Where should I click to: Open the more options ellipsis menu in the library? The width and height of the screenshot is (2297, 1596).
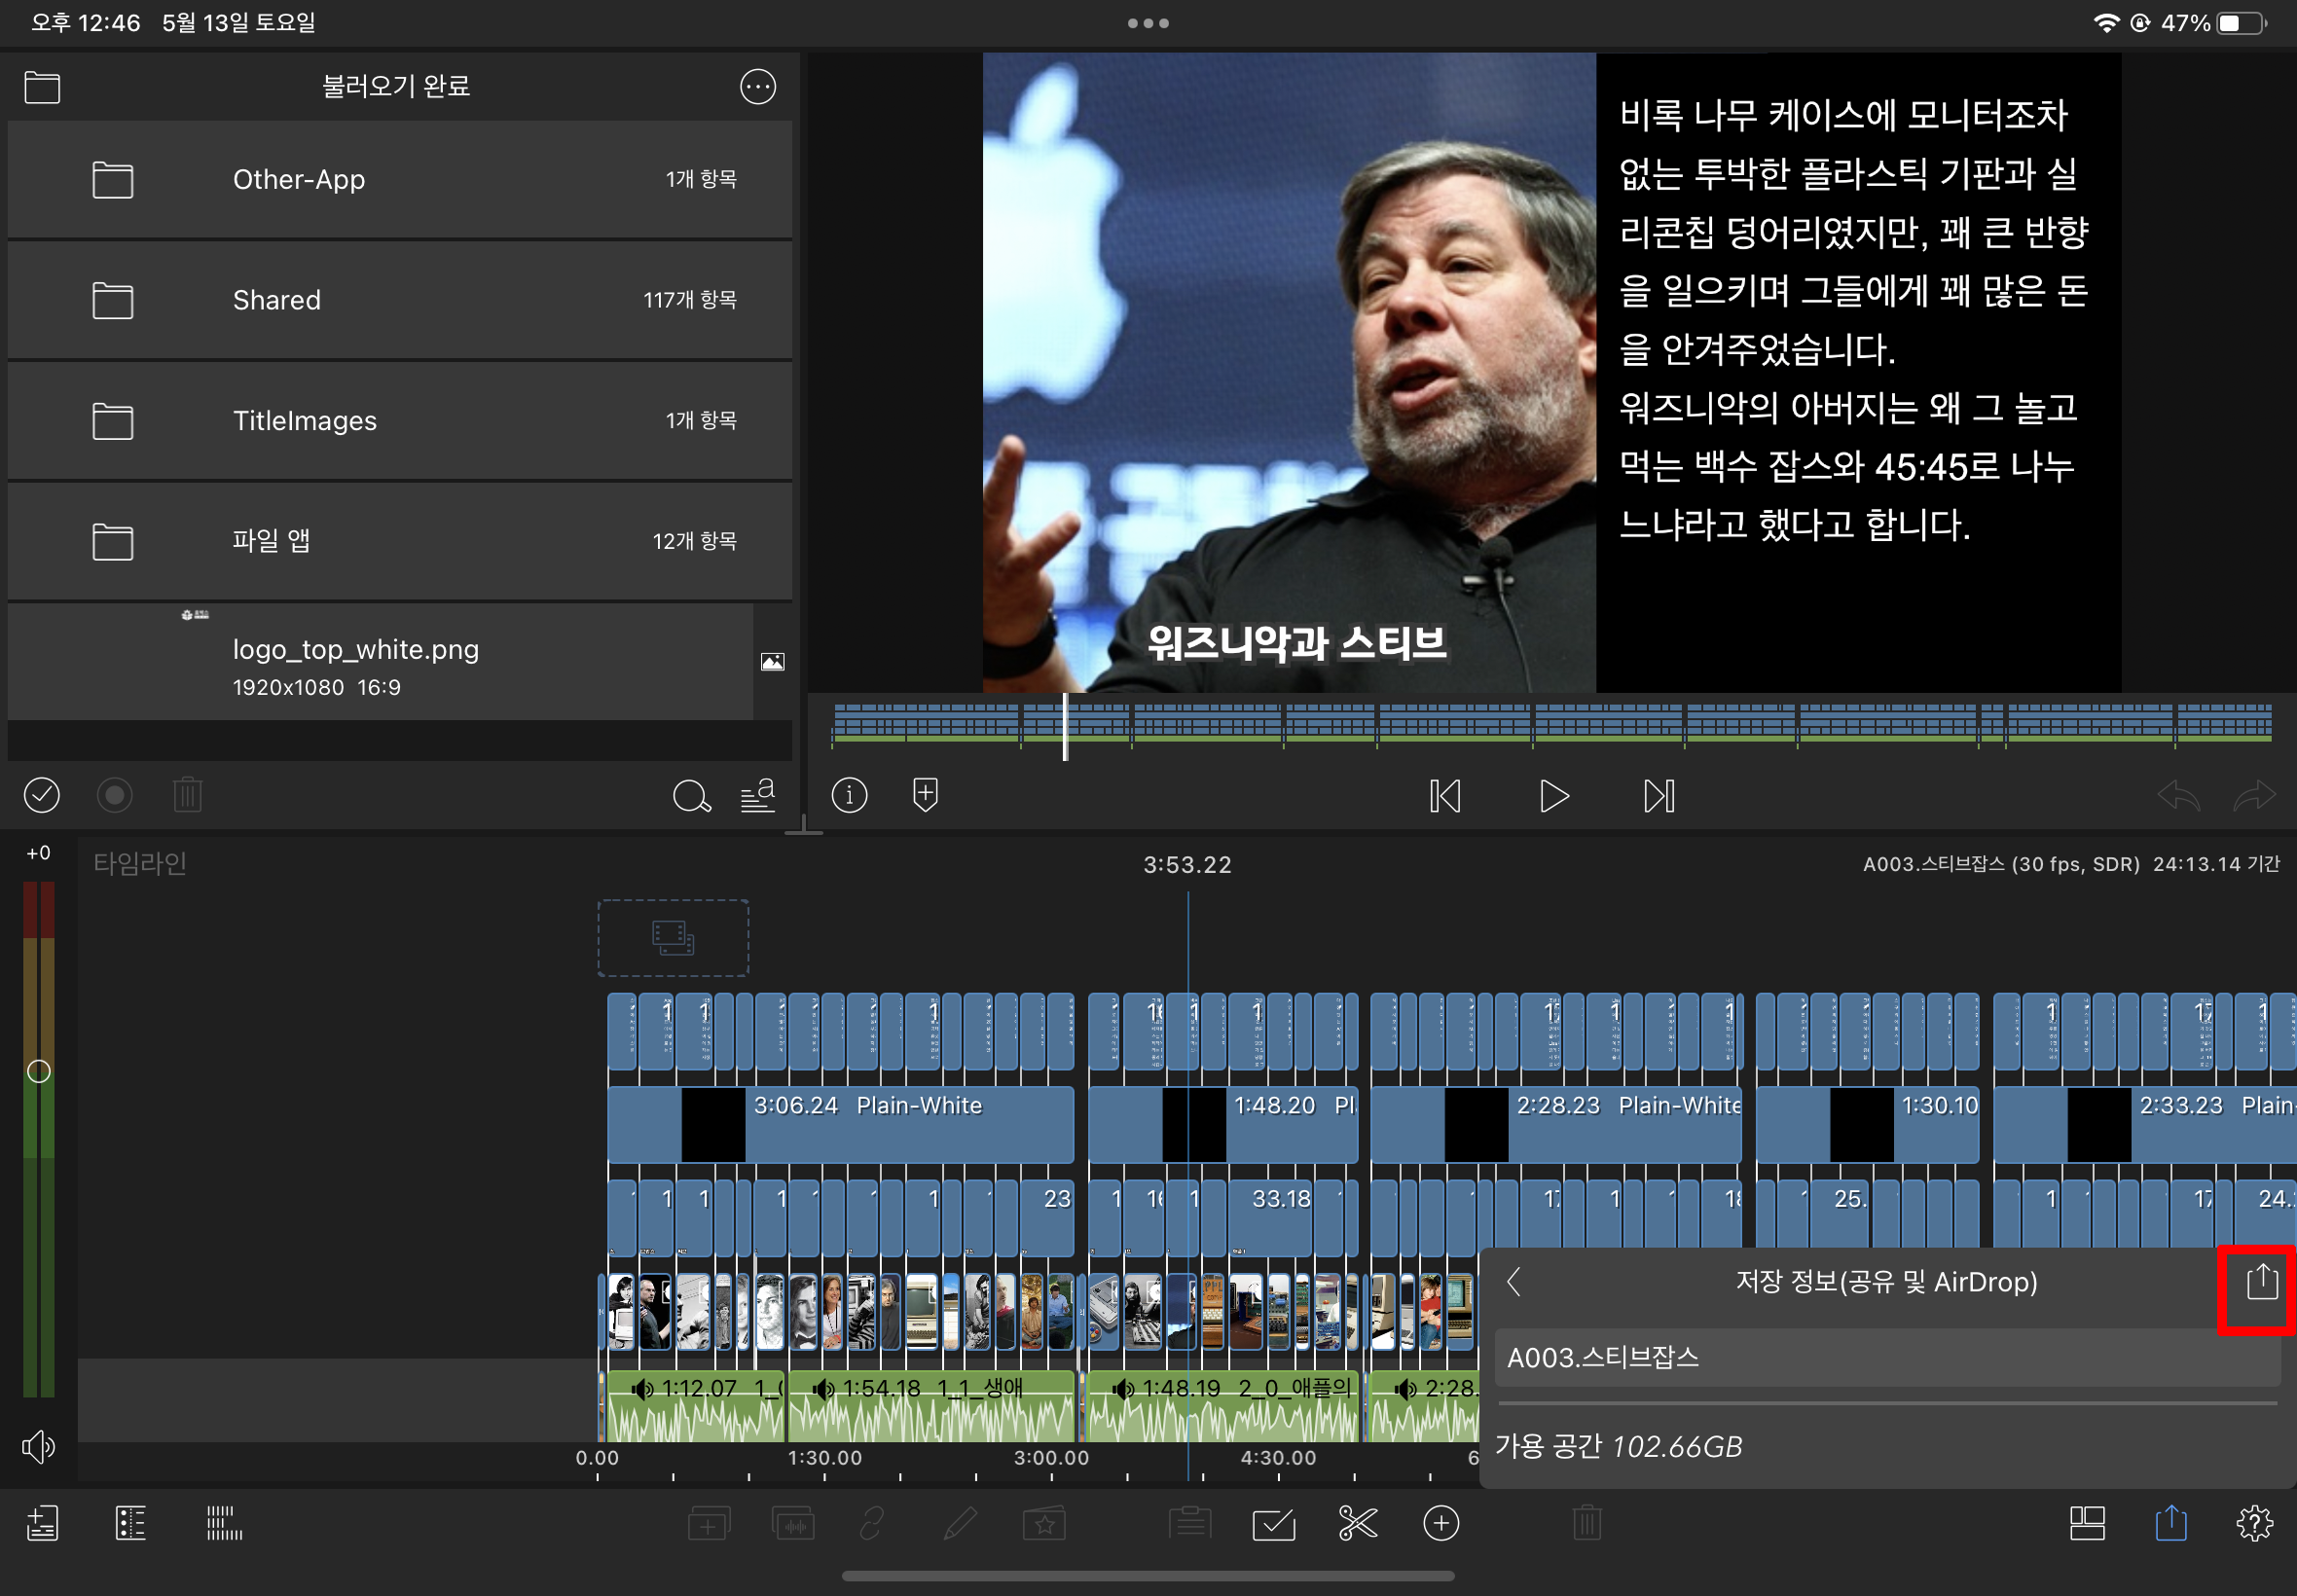point(757,88)
